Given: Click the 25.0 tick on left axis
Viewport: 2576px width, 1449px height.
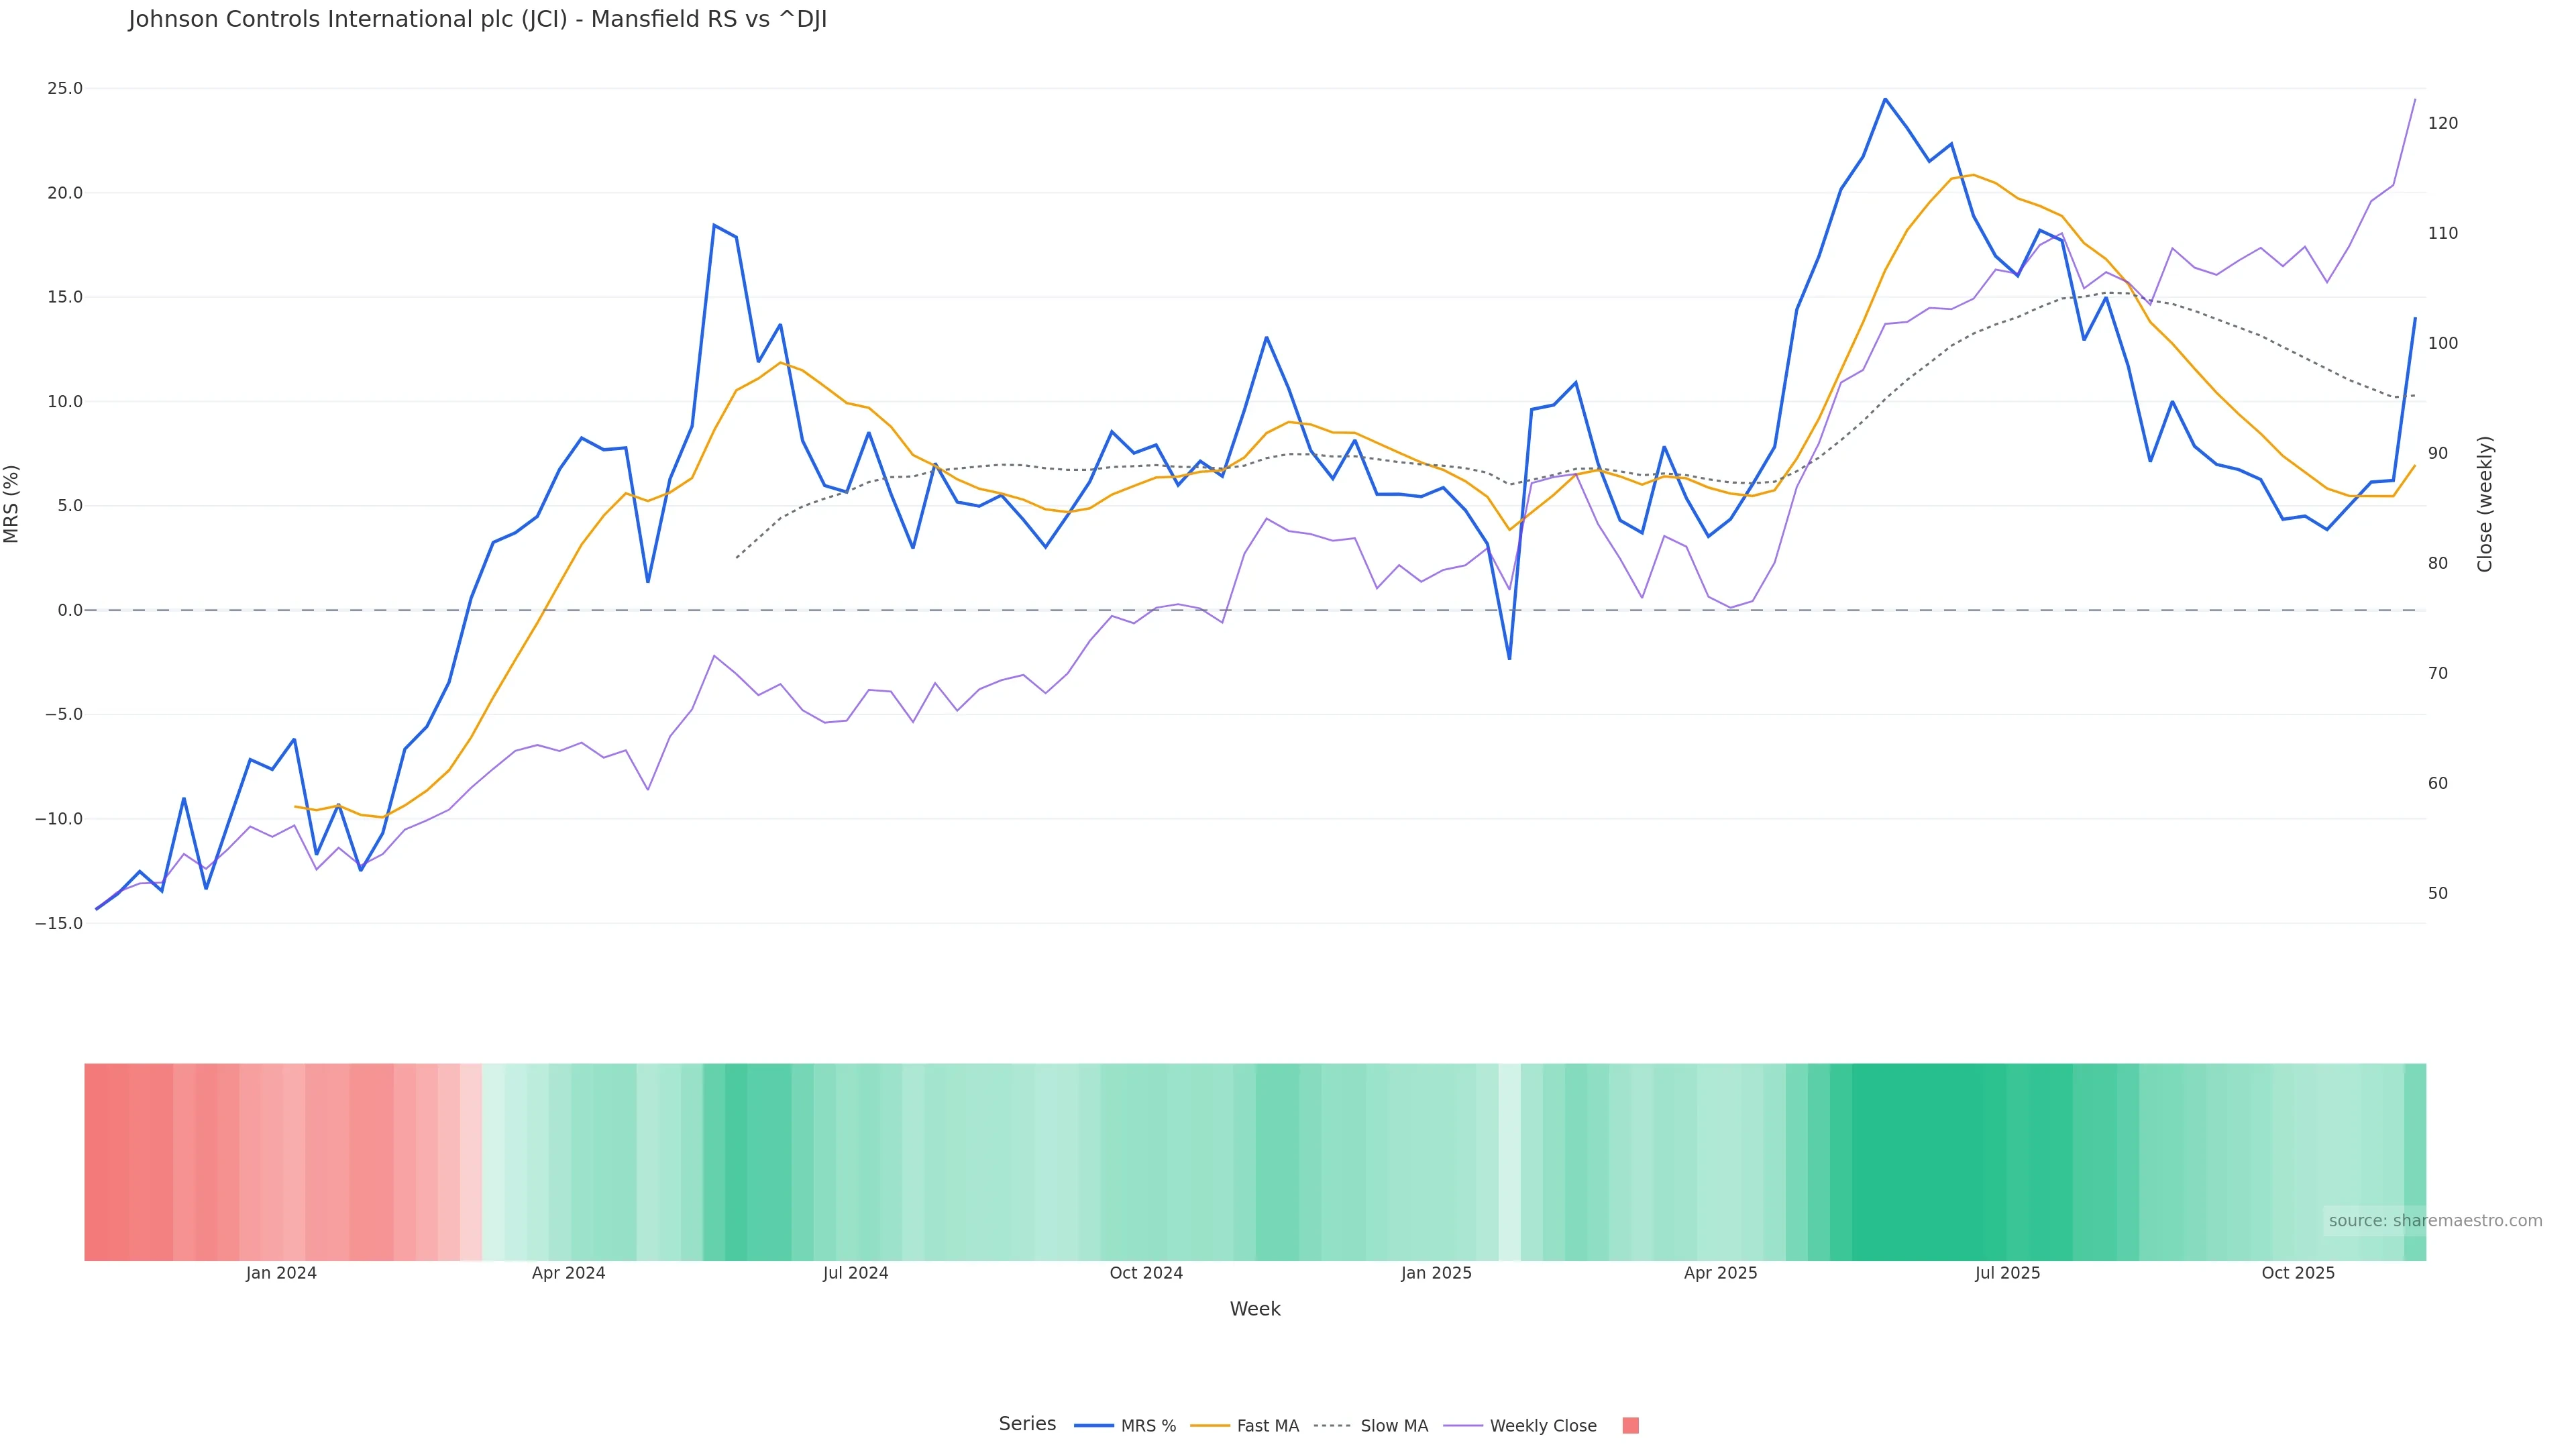Looking at the screenshot, I should coord(65,89).
